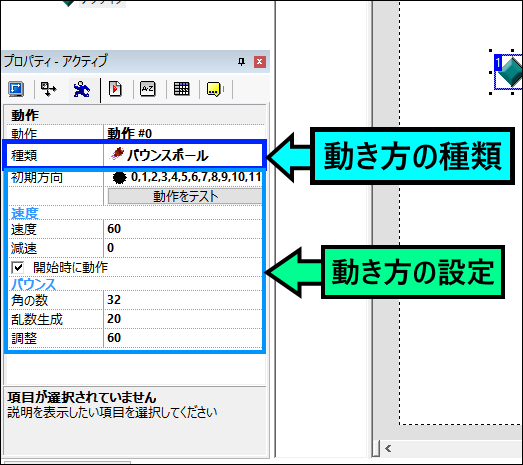Click the 角の数 value 32

click(x=183, y=300)
